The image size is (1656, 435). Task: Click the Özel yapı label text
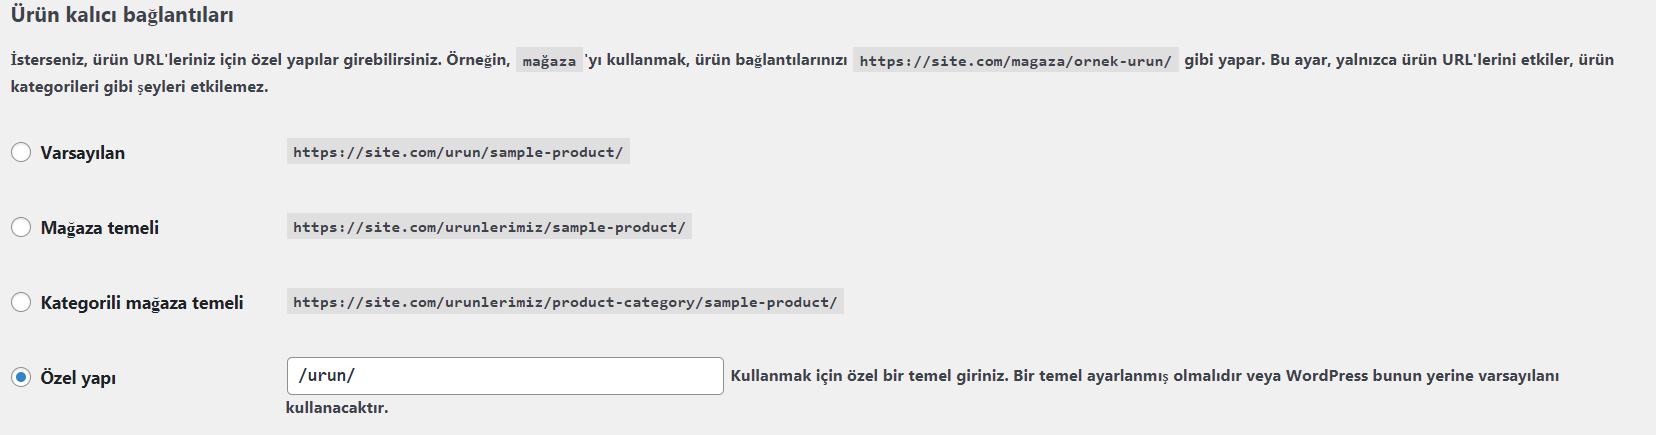78,378
